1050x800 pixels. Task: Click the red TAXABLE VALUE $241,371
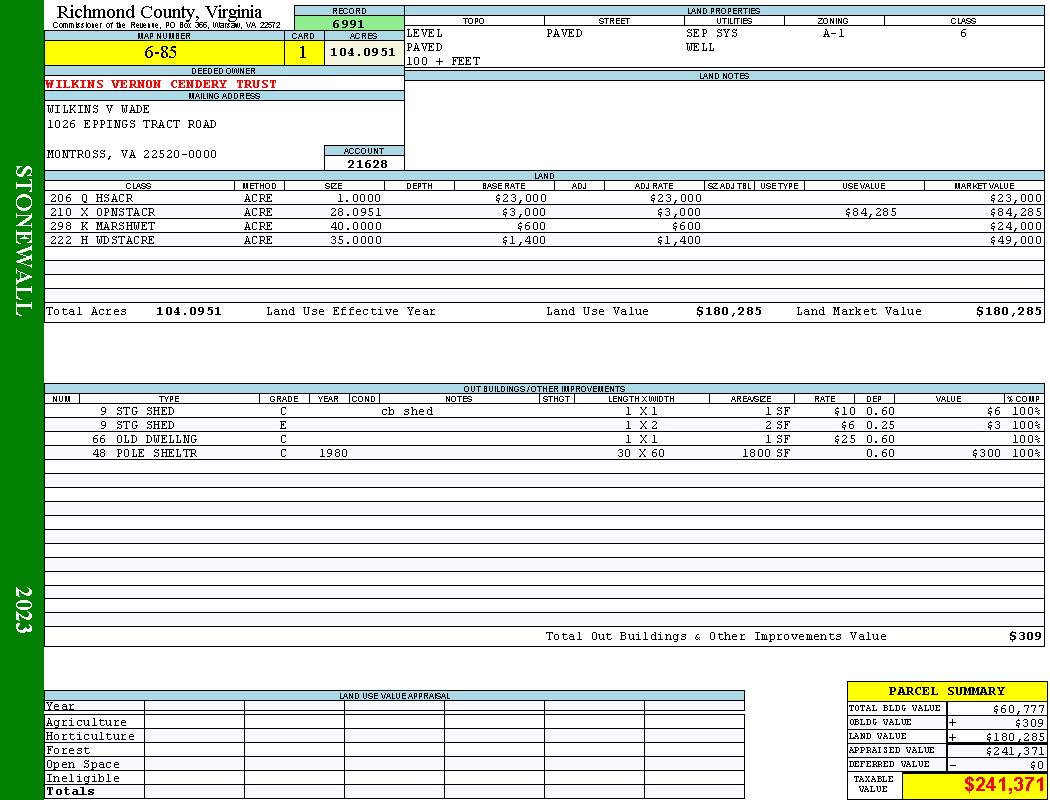click(1004, 785)
